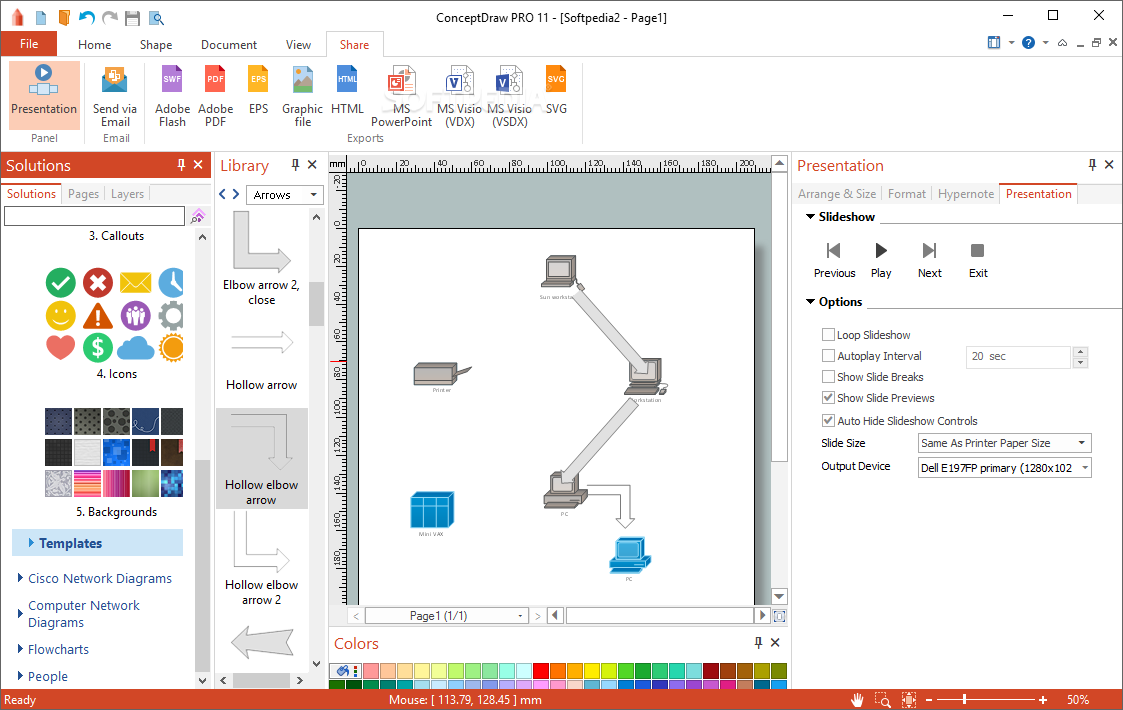The height and width of the screenshot is (710, 1123).
Task: Enable Autoplay Interval checkbox
Action: pyautogui.click(x=828, y=355)
